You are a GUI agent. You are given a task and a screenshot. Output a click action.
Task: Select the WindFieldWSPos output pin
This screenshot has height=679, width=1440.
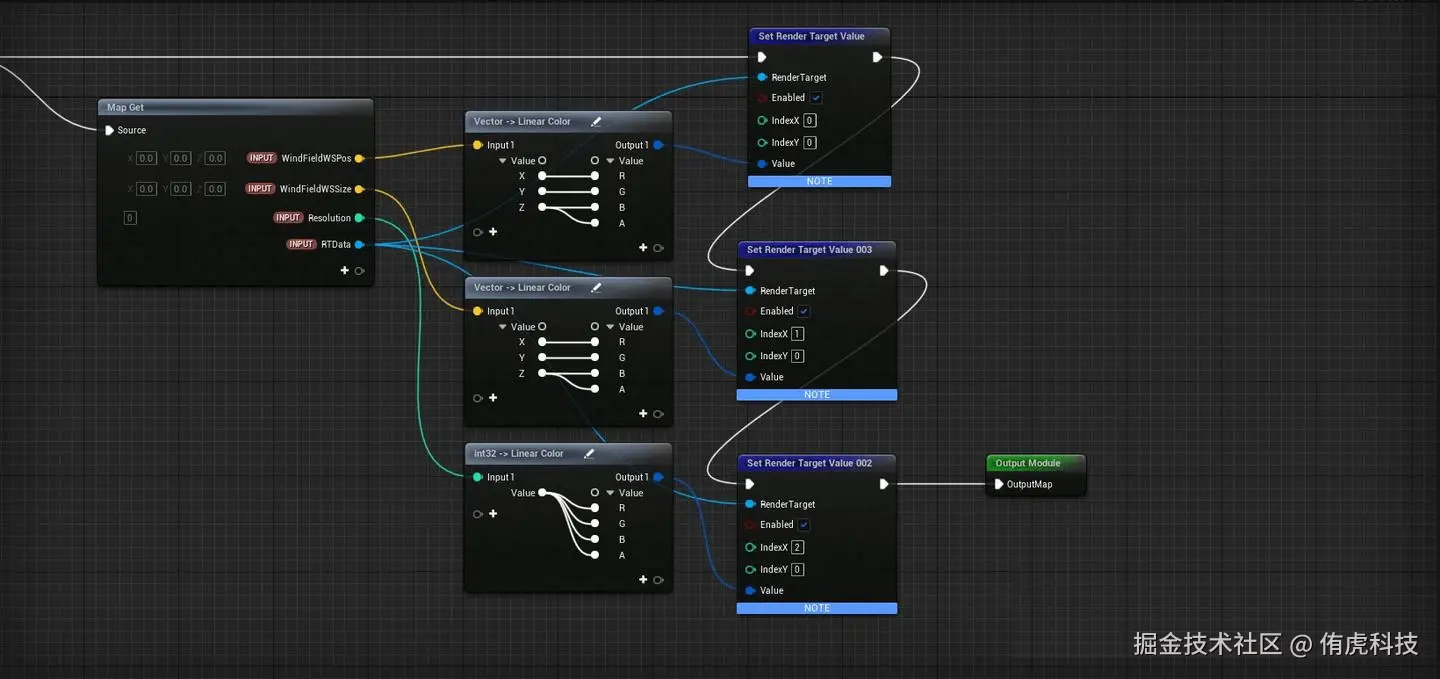coord(359,158)
